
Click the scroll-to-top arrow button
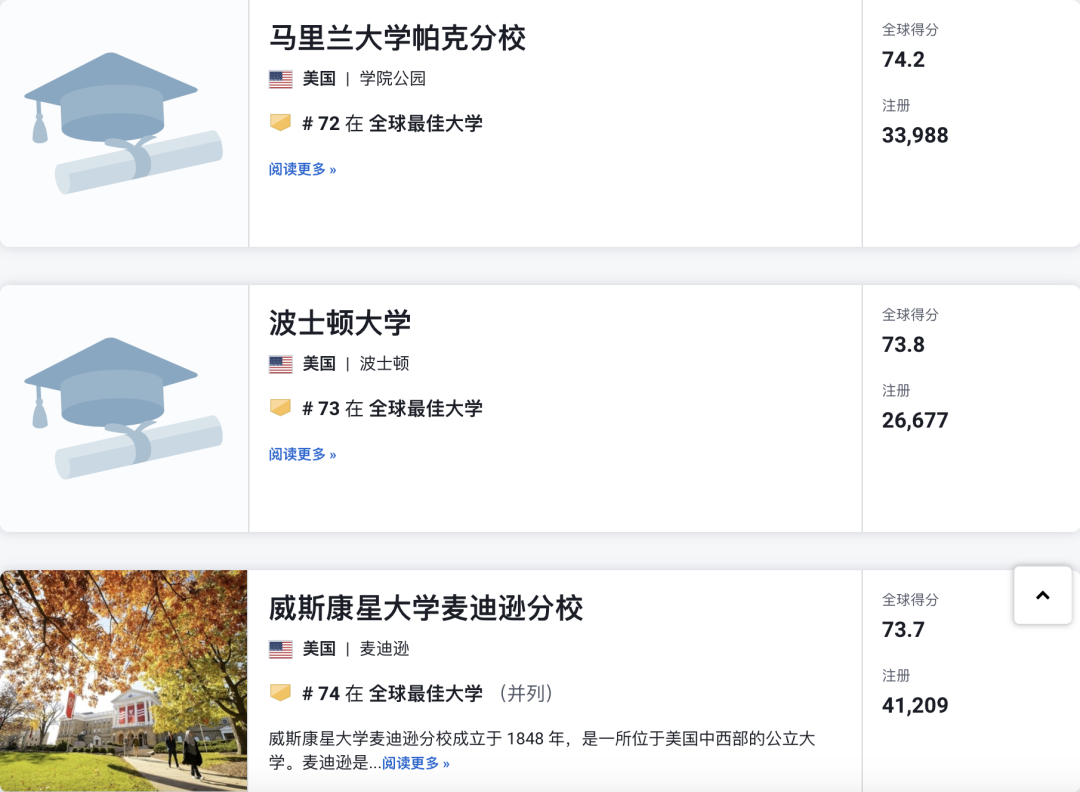click(x=1042, y=596)
